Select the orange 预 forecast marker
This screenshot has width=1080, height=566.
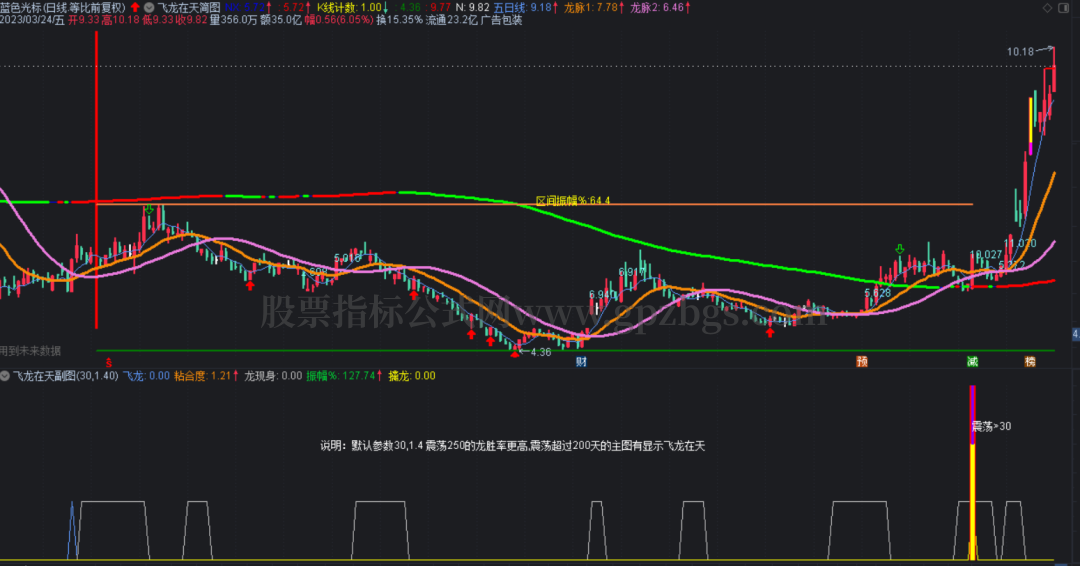tap(862, 361)
